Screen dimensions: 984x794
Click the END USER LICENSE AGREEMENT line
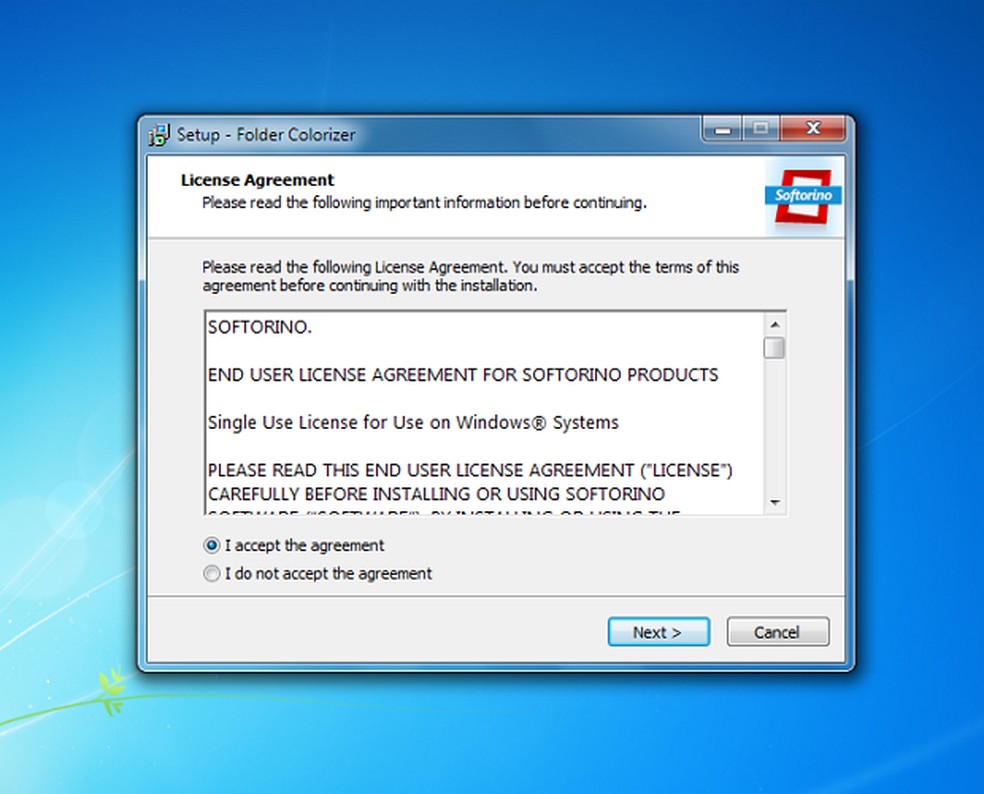pyautogui.click(x=463, y=375)
